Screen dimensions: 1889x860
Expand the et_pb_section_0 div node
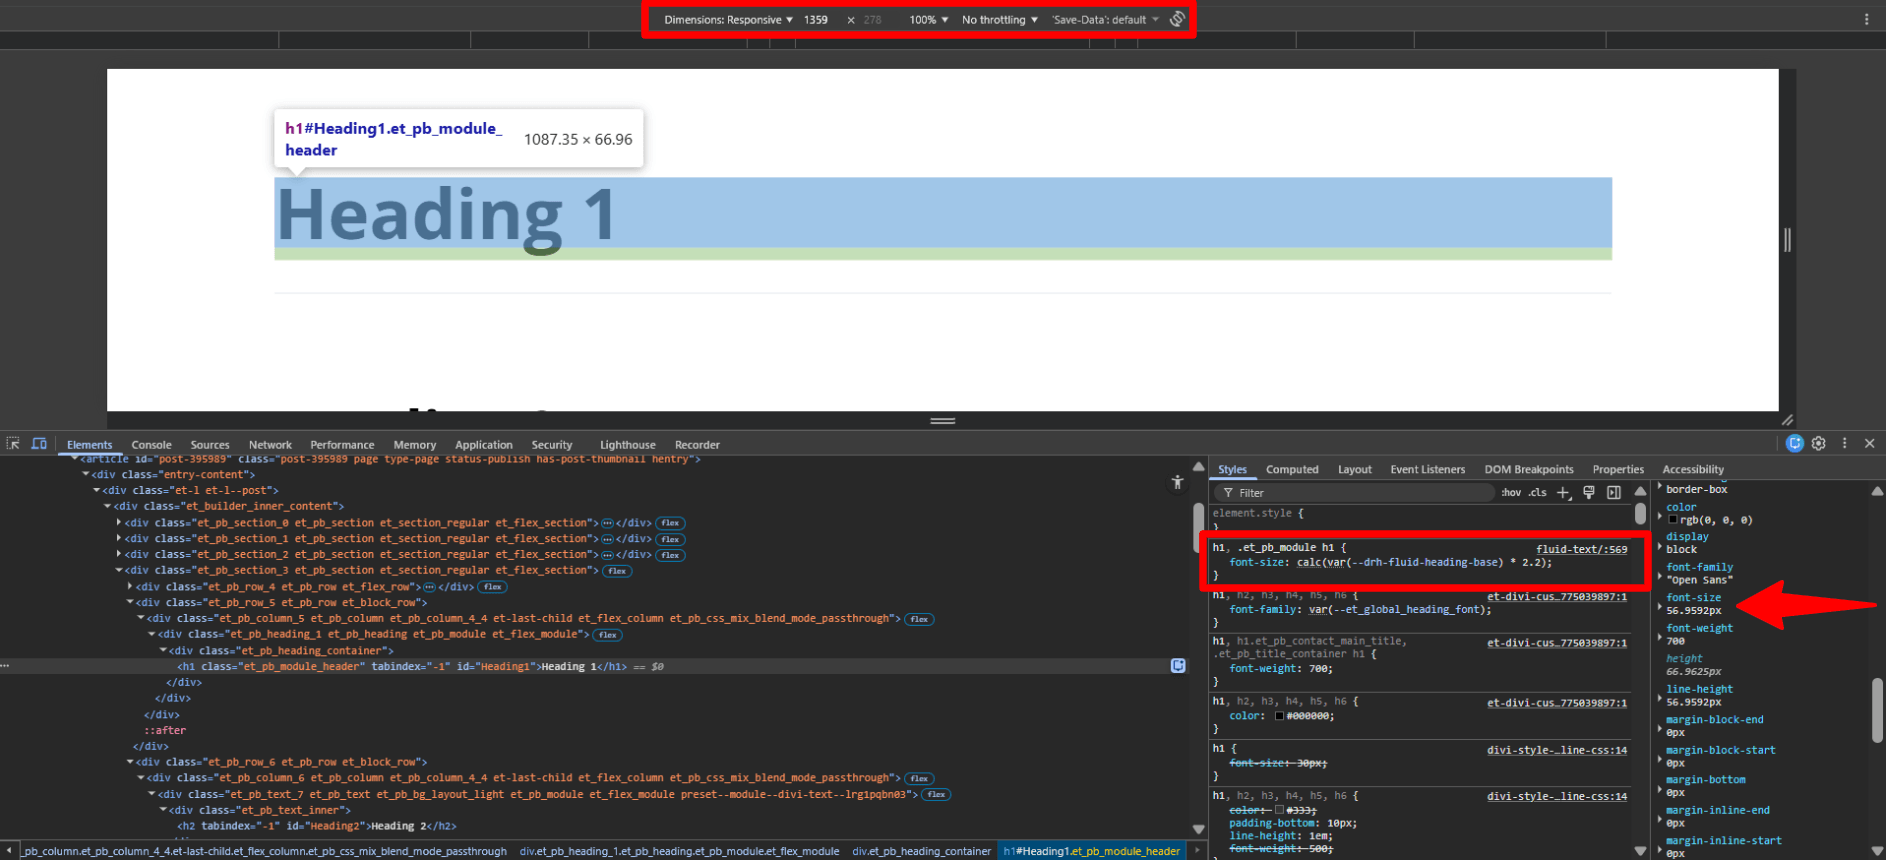pos(119,523)
